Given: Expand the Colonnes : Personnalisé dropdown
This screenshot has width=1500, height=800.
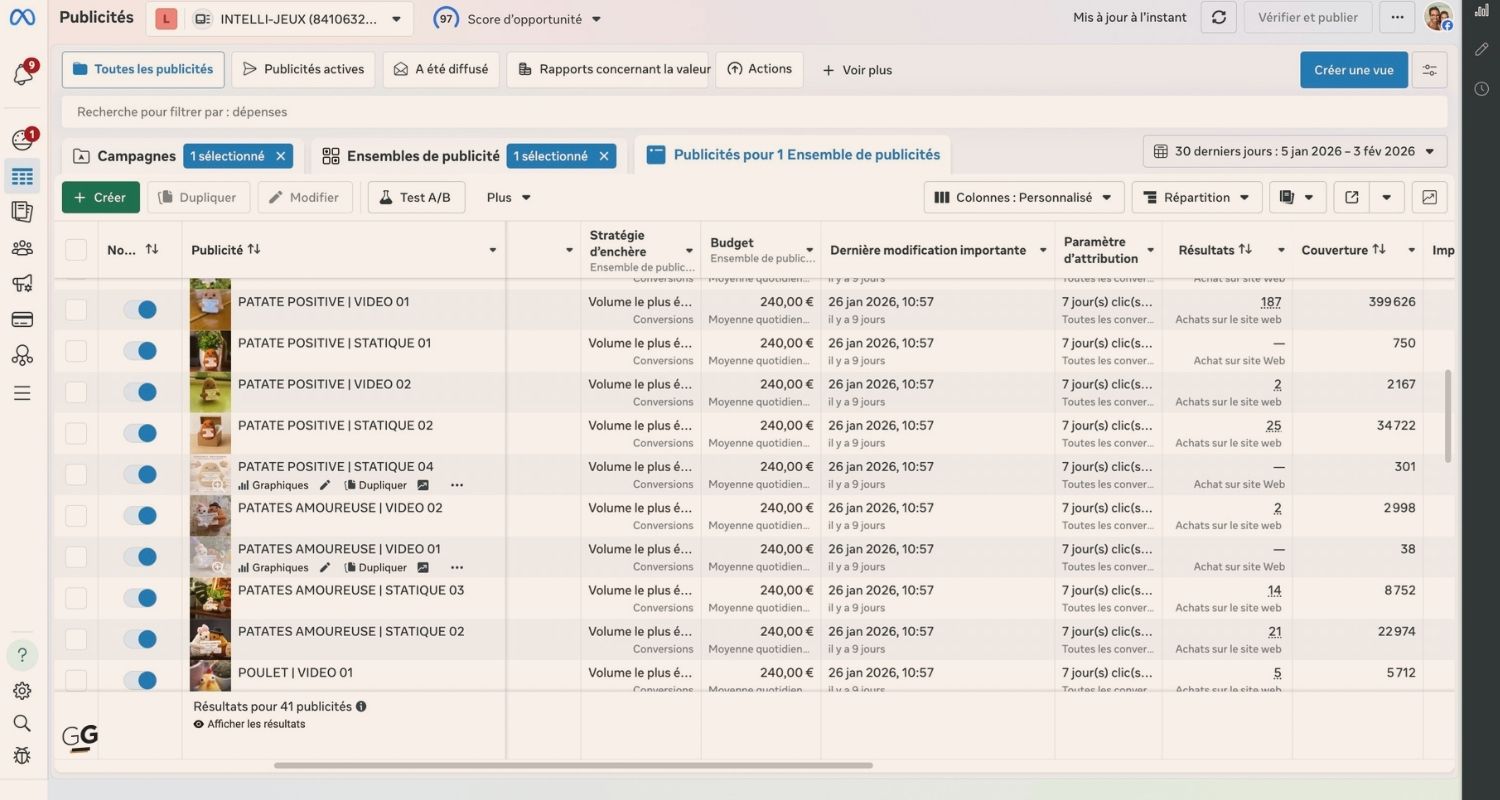Looking at the screenshot, I should click(x=1023, y=197).
